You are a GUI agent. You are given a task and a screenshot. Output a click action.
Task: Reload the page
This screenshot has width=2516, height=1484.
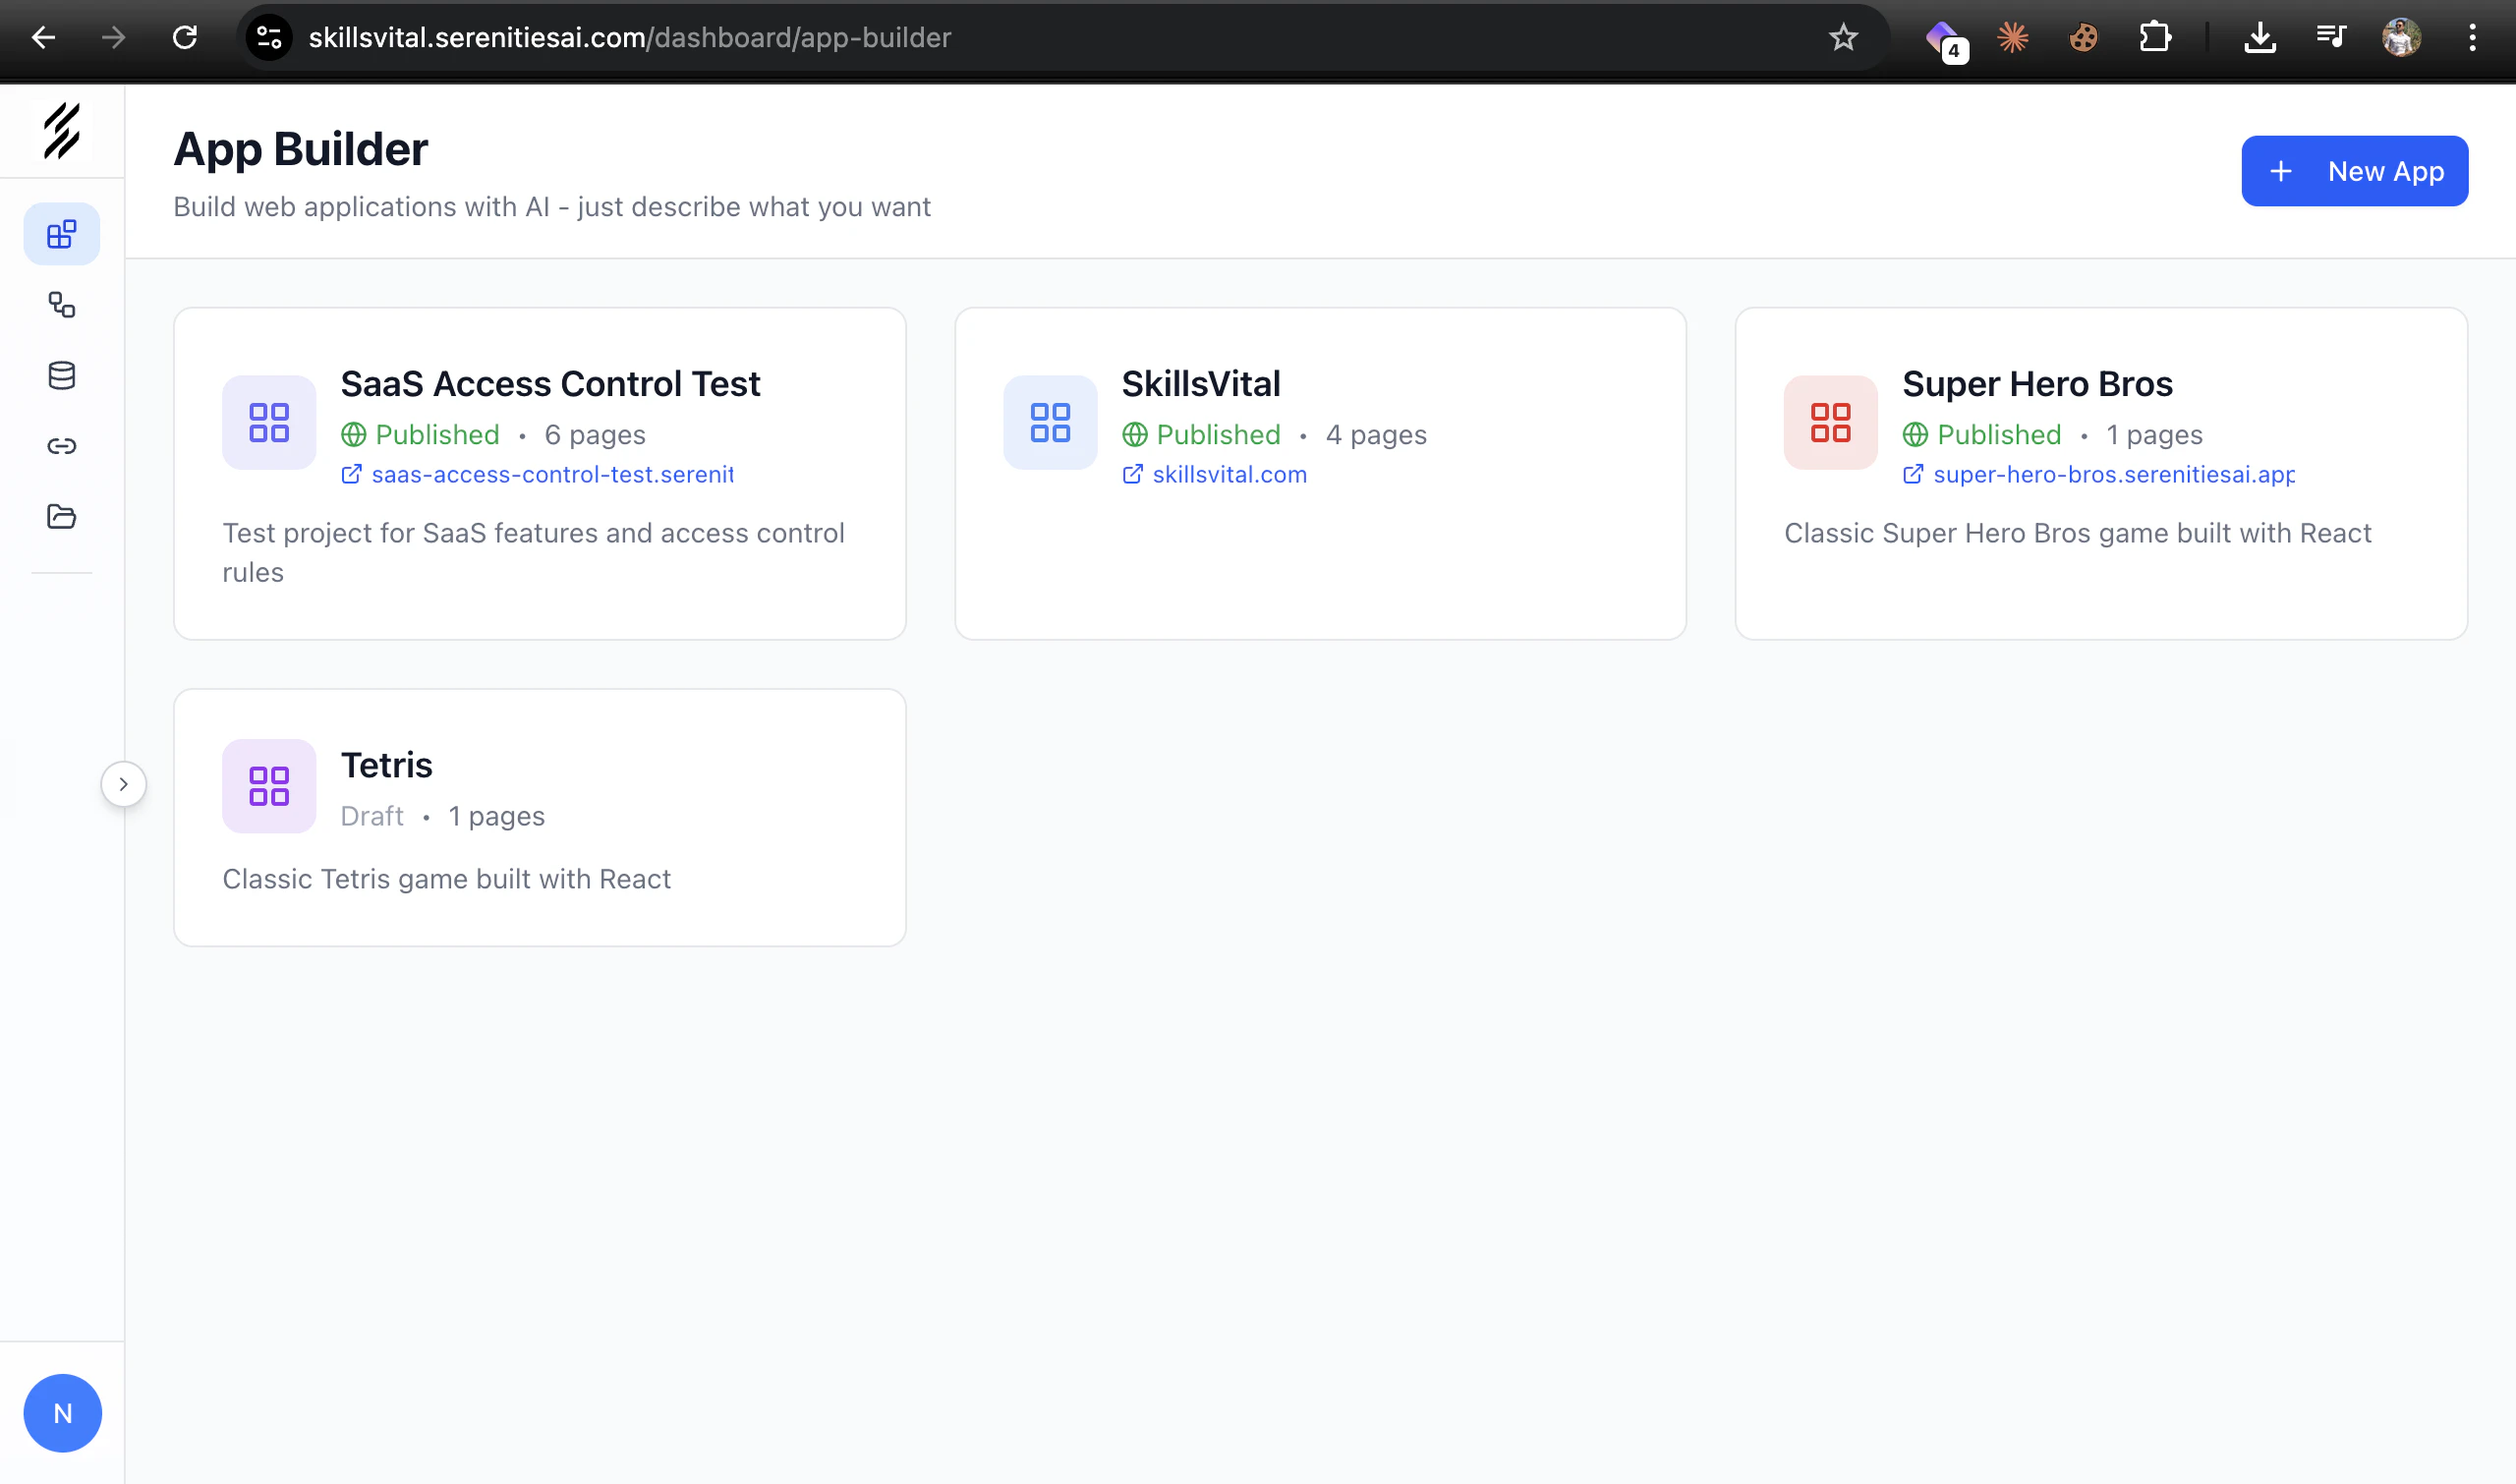(x=185, y=38)
